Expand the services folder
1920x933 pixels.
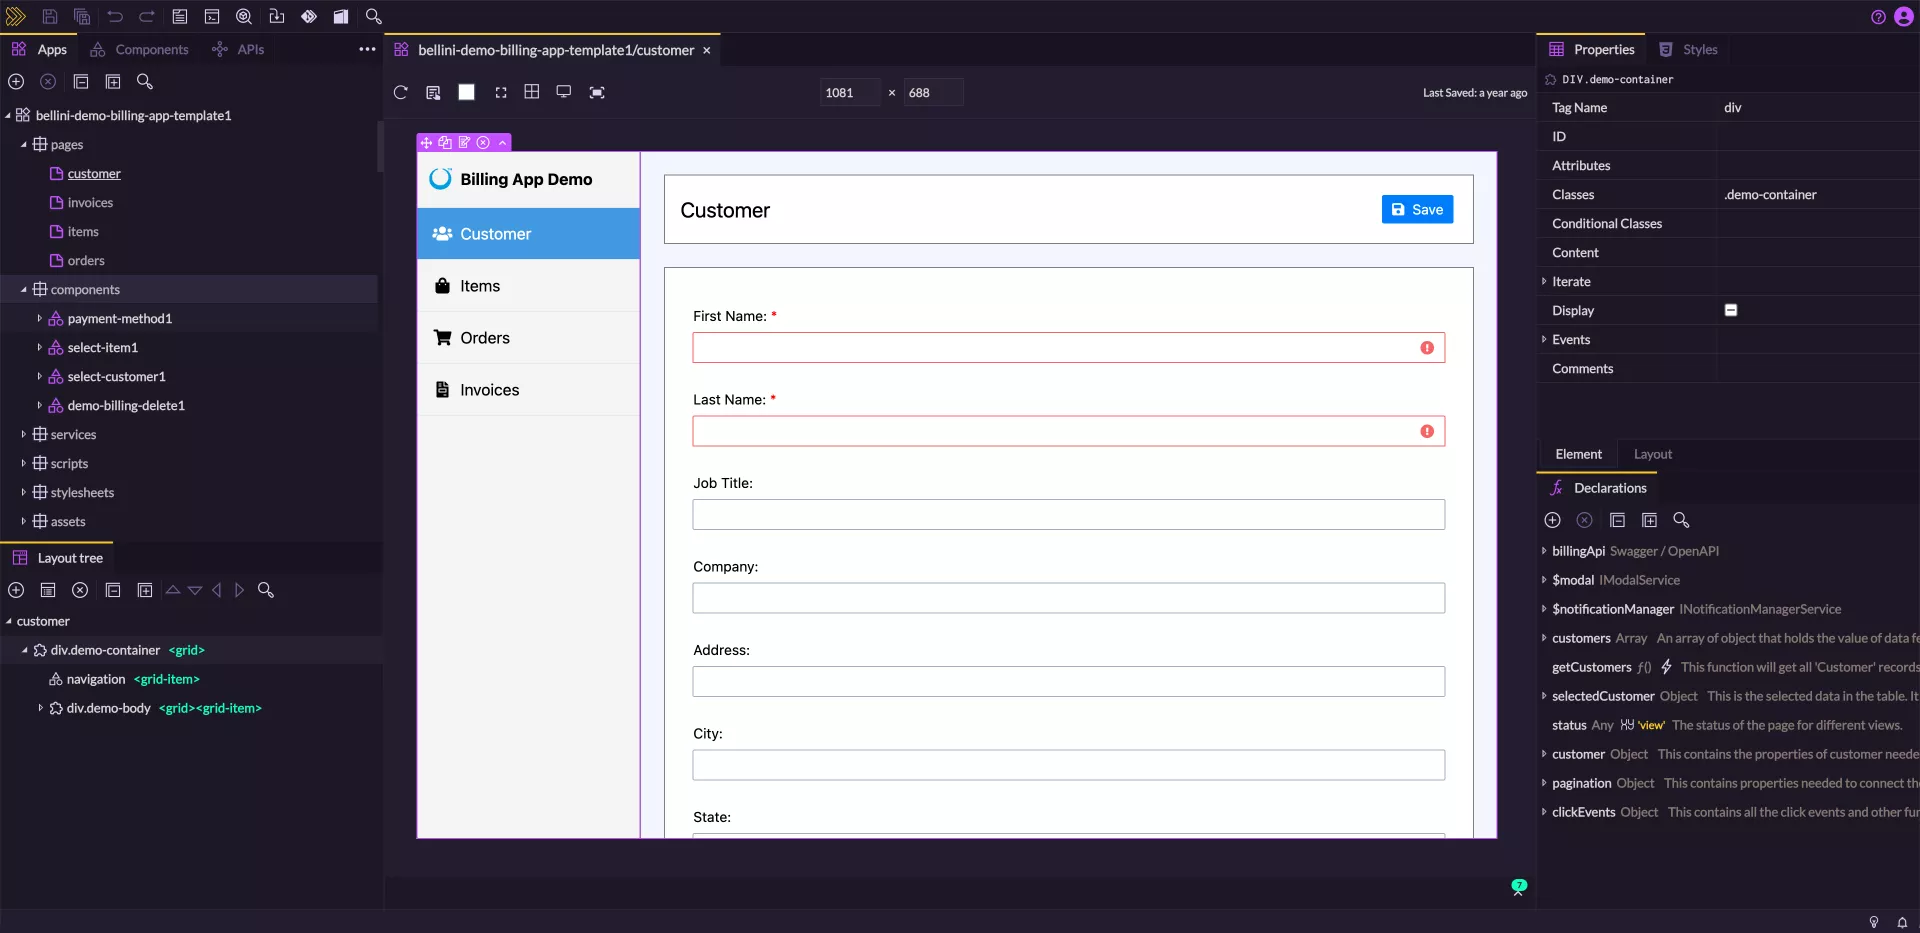coord(24,435)
